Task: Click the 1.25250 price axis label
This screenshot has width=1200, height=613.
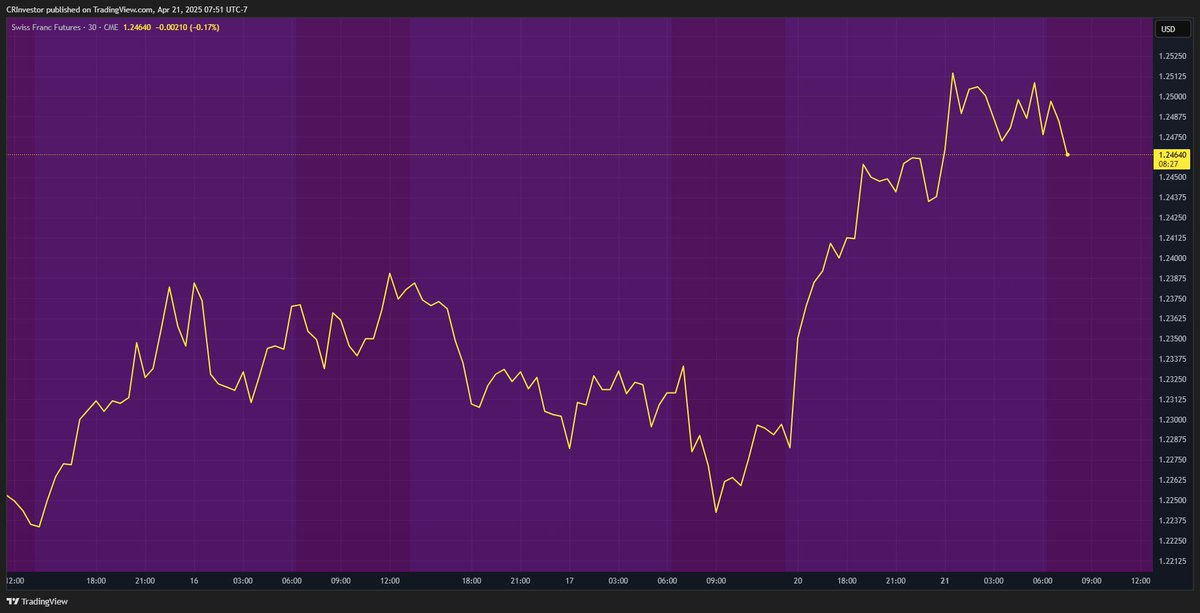Action: click(1172, 57)
